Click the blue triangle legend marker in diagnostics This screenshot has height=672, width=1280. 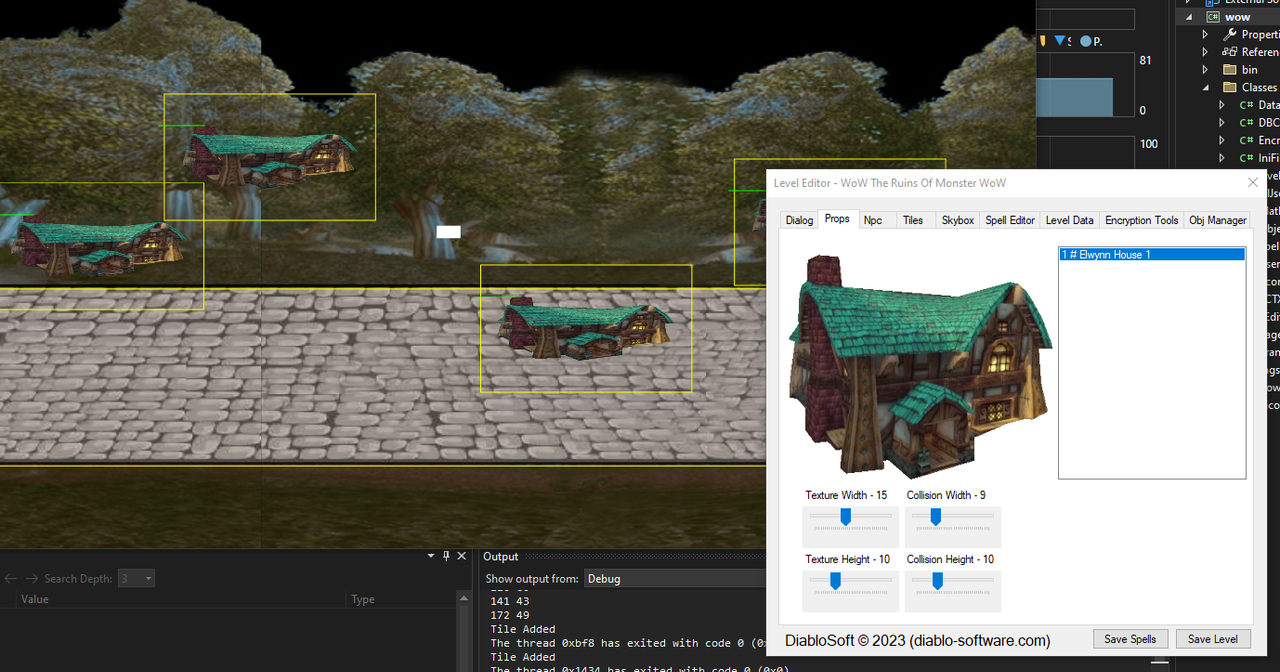point(1059,41)
